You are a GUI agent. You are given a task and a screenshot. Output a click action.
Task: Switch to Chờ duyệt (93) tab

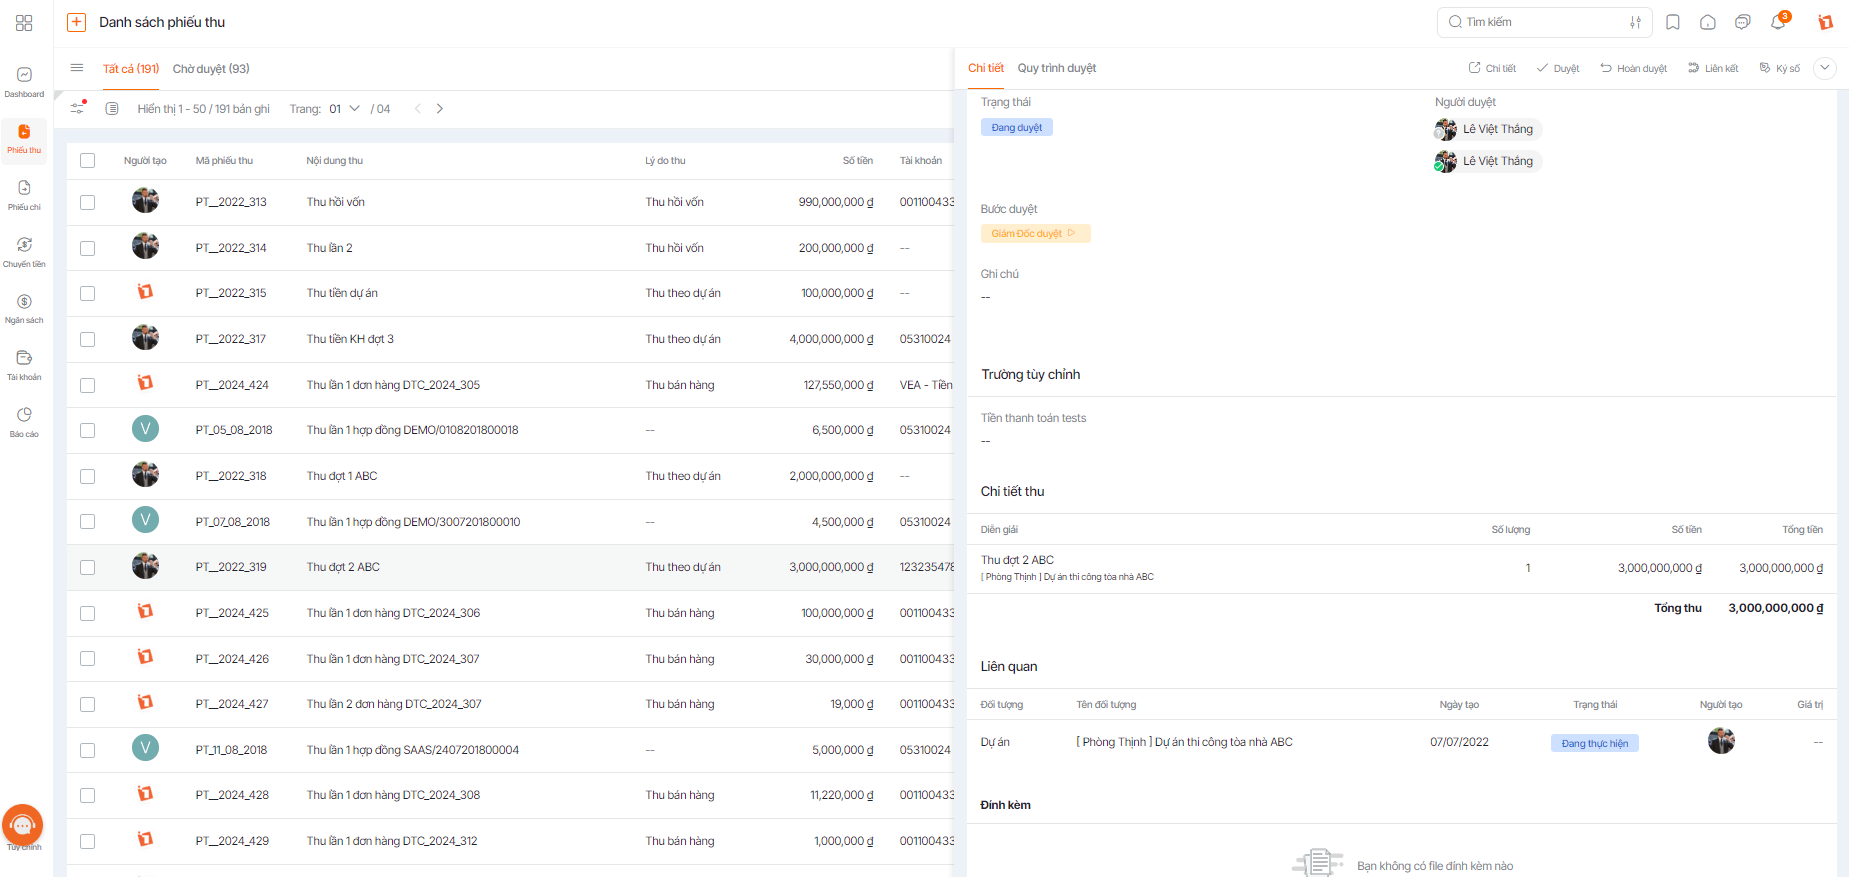[x=211, y=69]
